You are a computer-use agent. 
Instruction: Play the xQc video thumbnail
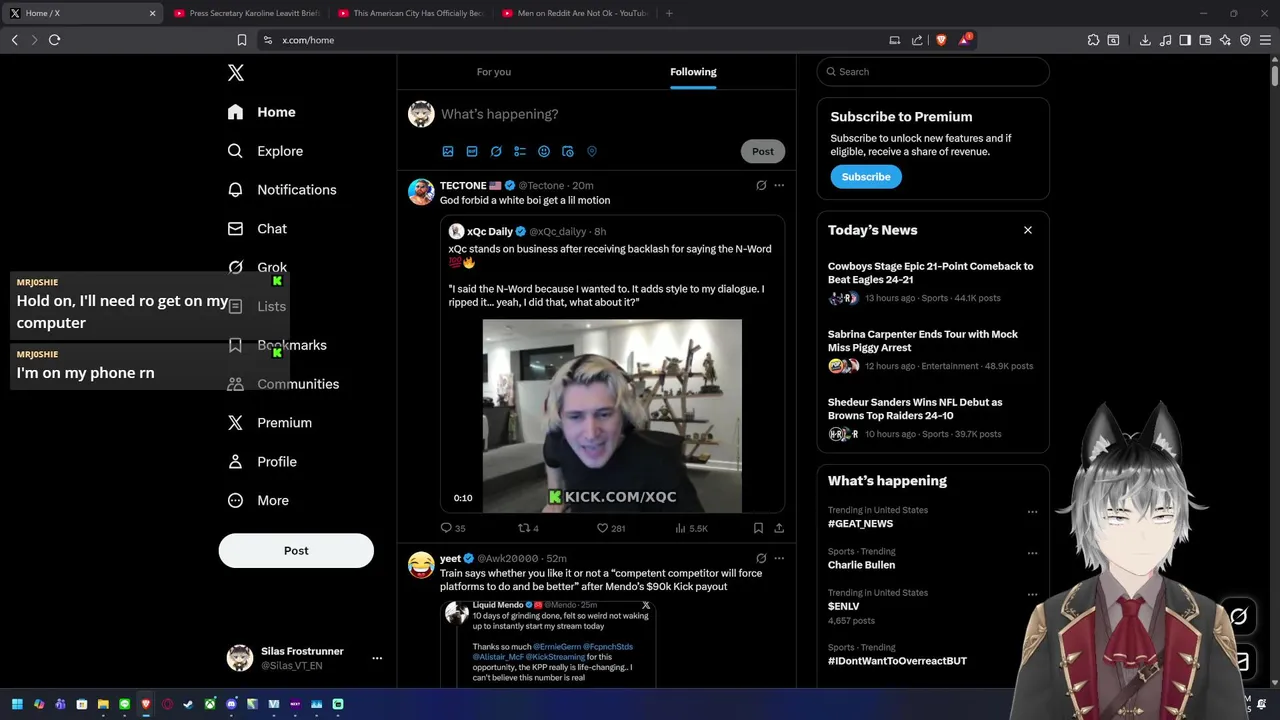pyautogui.click(x=612, y=416)
